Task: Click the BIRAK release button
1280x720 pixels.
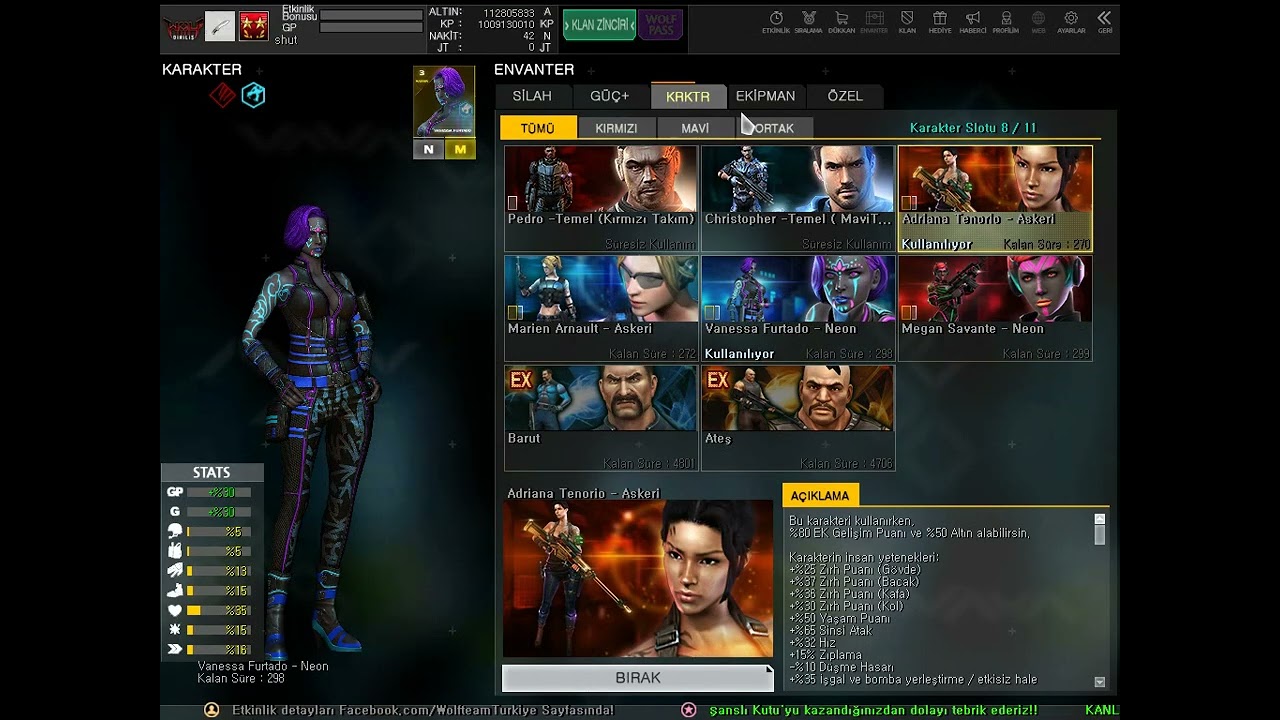Action: (638, 678)
